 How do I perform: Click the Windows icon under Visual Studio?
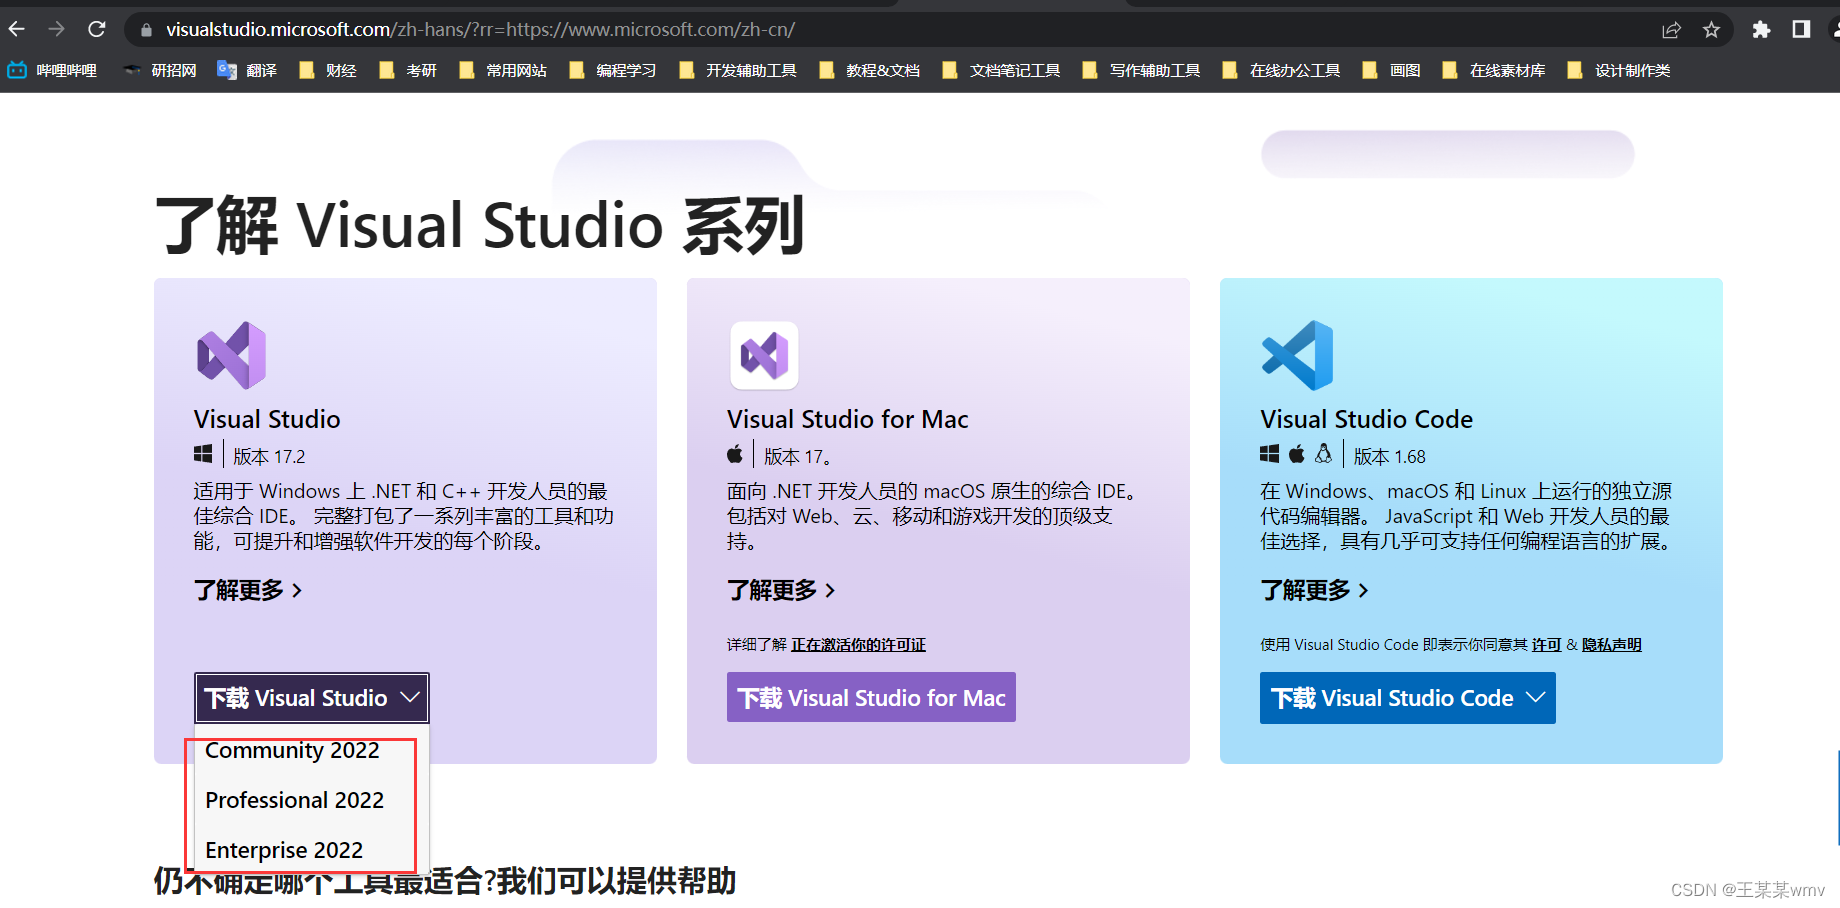click(x=203, y=454)
